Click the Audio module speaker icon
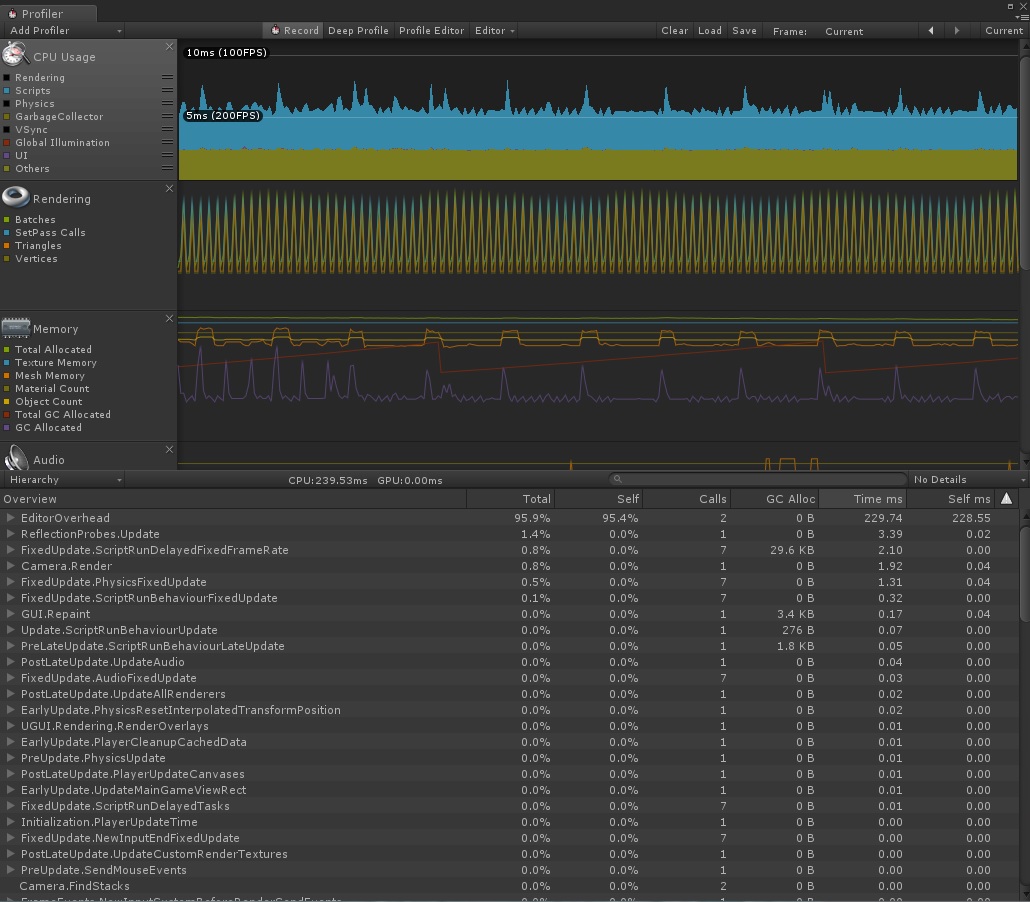The height and width of the screenshot is (902, 1030). (15, 459)
